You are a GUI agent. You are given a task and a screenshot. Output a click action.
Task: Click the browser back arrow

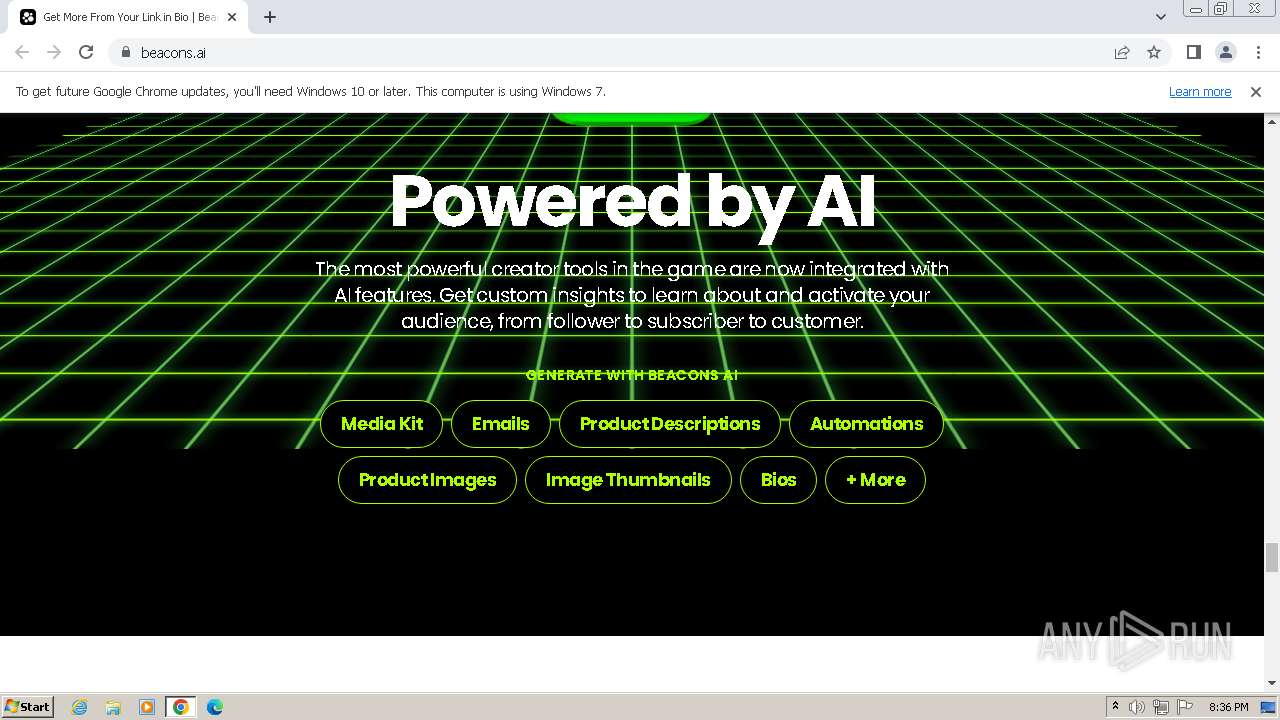pyautogui.click(x=22, y=52)
